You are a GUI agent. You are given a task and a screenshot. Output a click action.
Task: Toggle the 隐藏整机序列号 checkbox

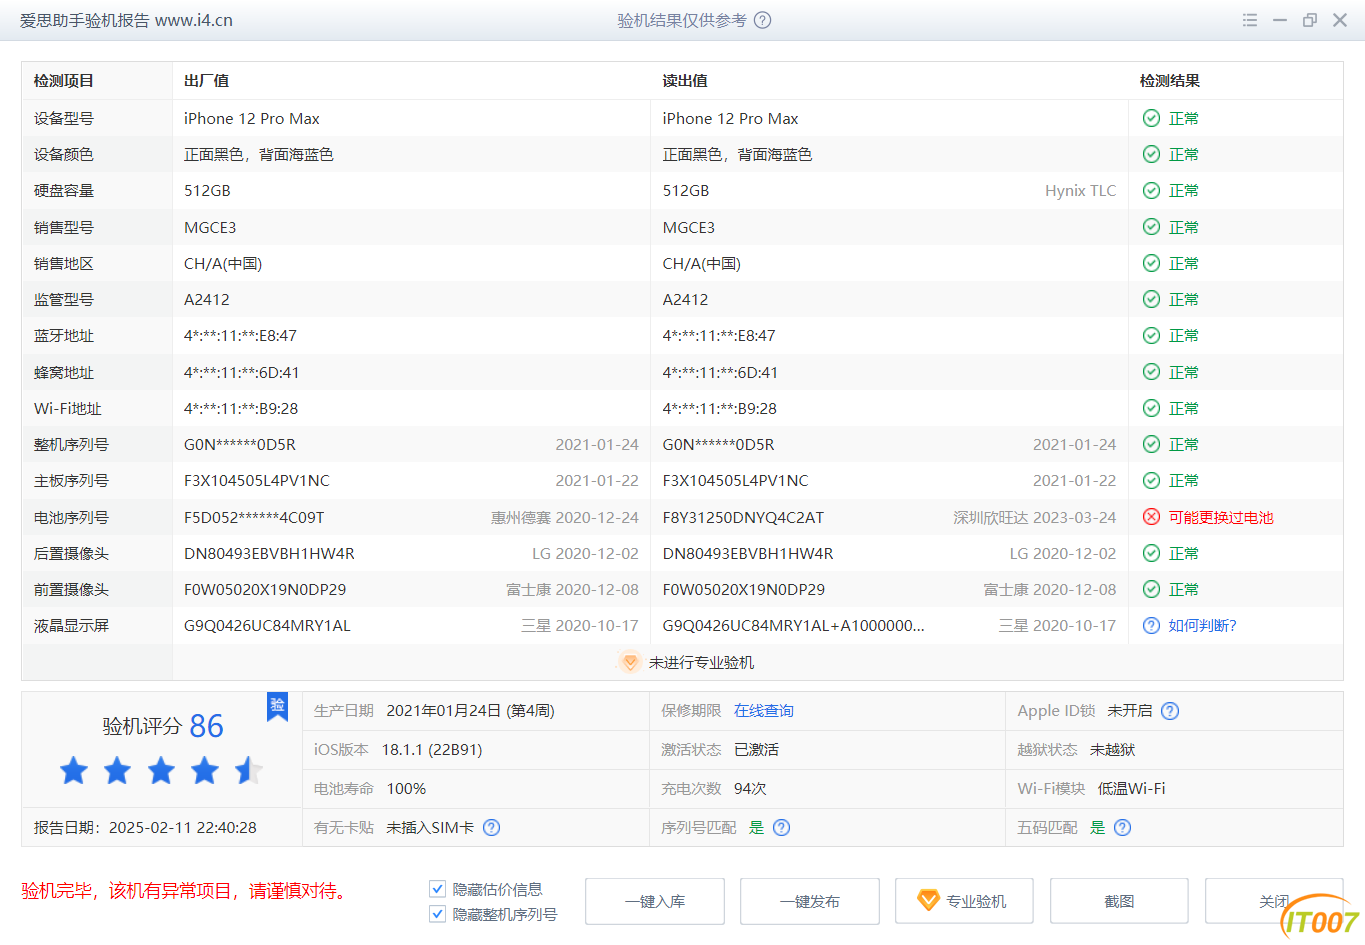point(437,913)
